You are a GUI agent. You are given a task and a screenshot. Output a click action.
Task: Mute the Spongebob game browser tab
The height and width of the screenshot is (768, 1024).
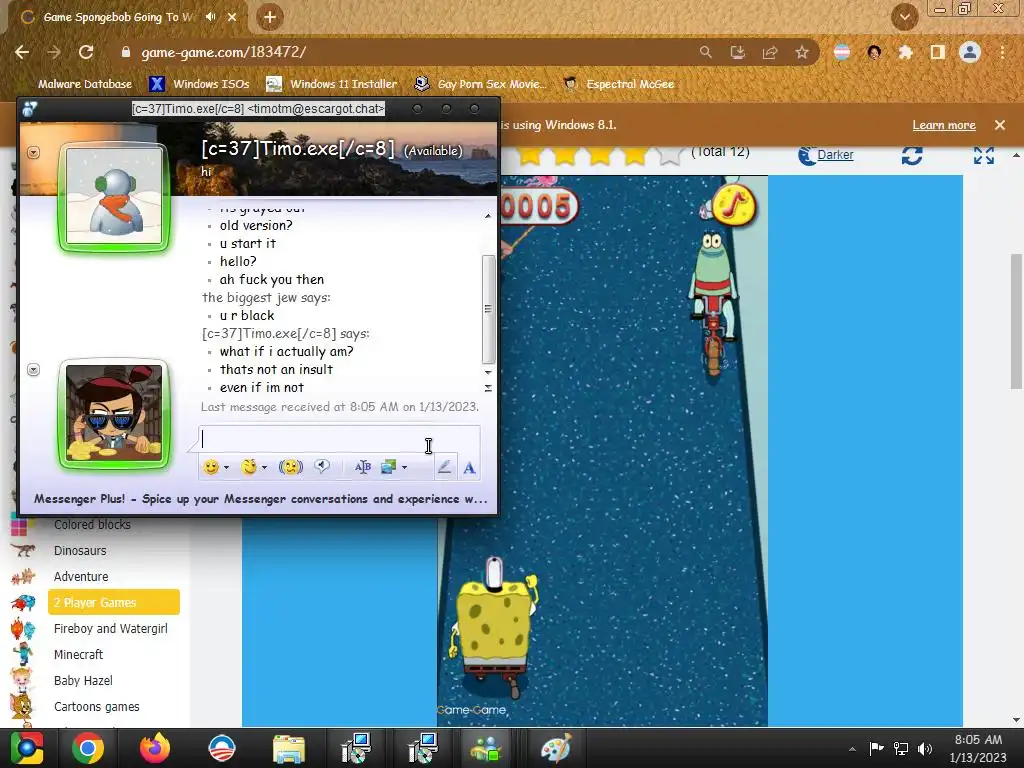(210, 17)
